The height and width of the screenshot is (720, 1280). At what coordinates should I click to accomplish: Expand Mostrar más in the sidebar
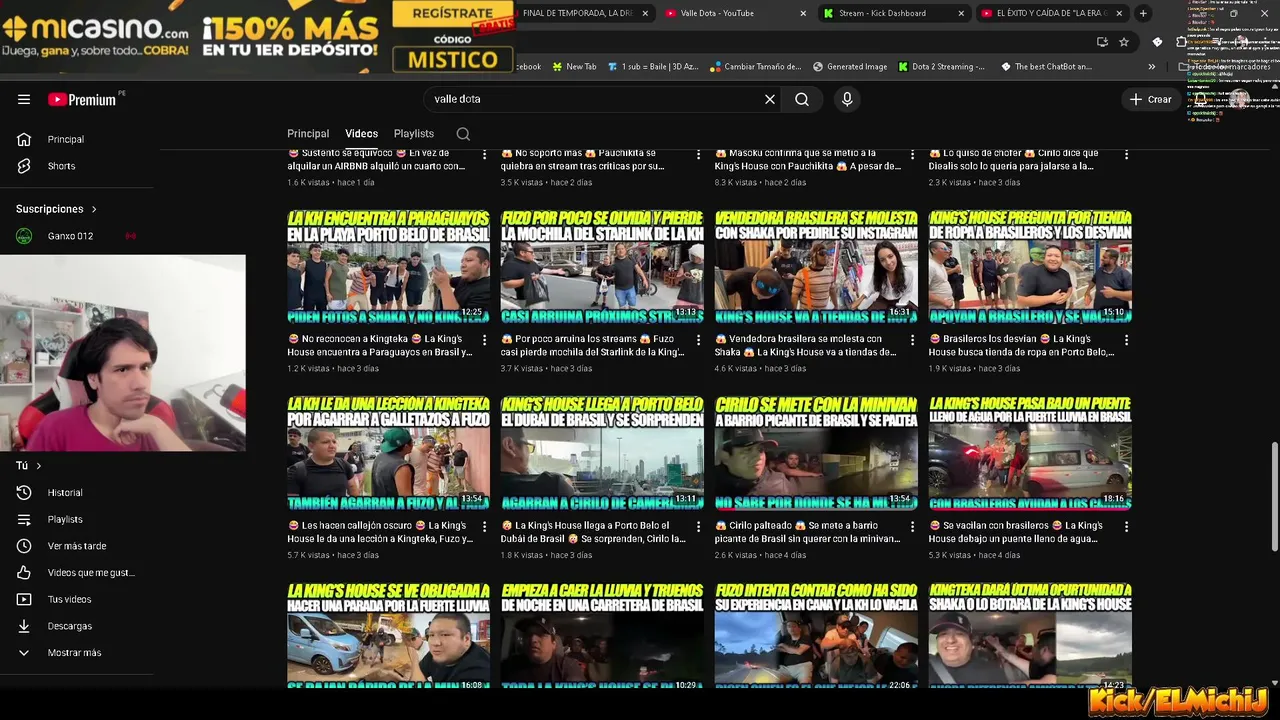click(74, 653)
